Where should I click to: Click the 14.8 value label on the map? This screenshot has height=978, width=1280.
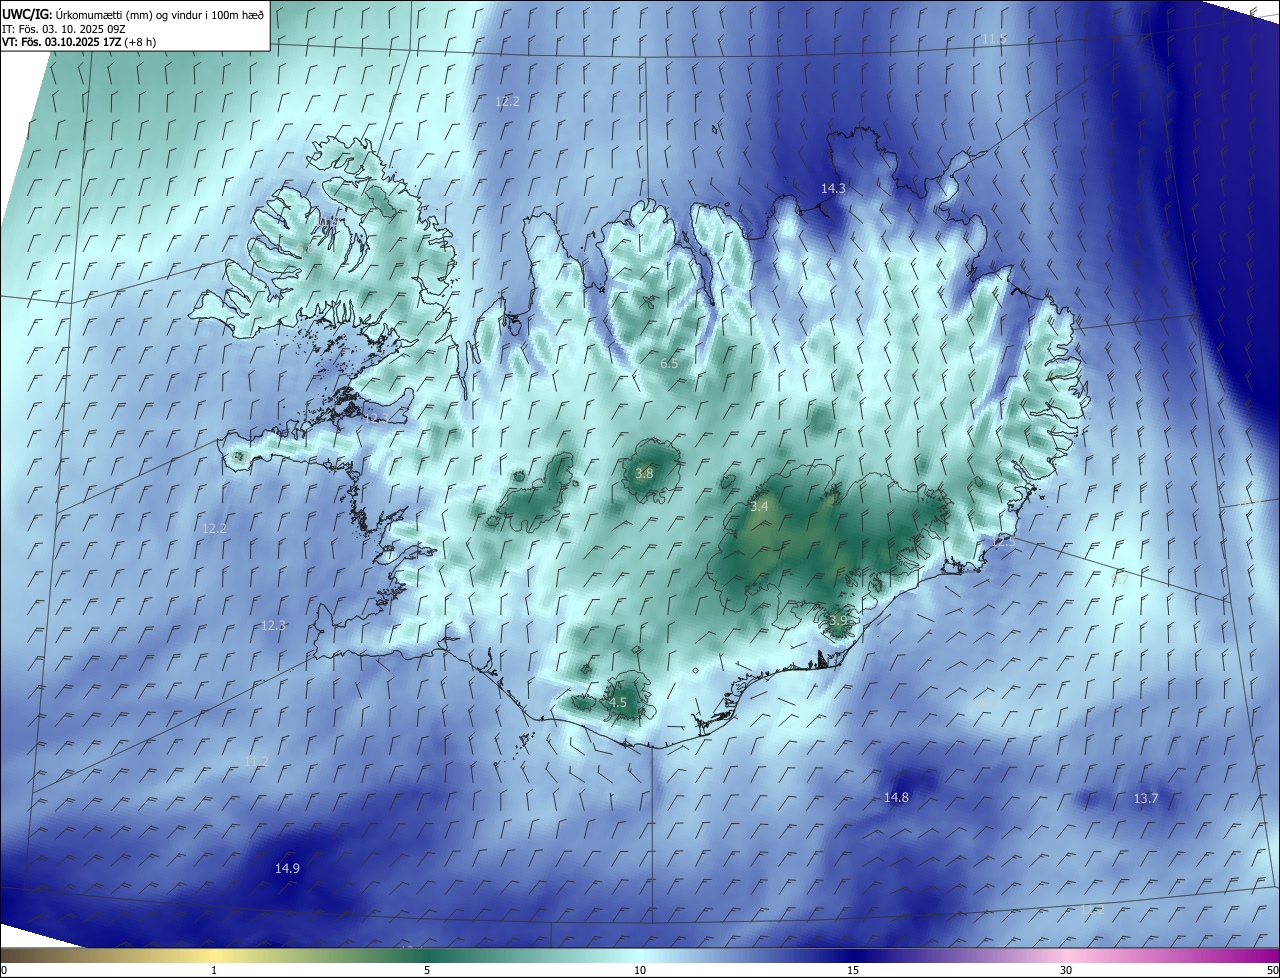(896, 797)
